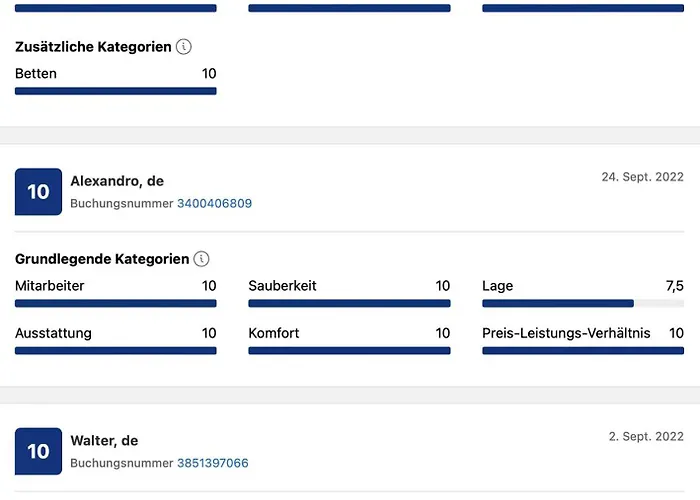Image resolution: width=700 pixels, height=500 pixels.
Task: Click the Komfort rating bar
Action: 349,351
